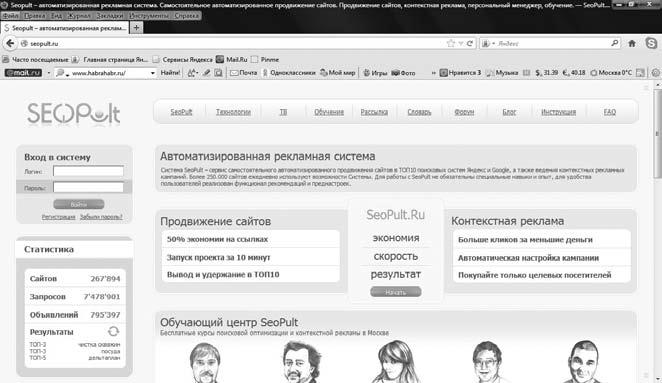662x383 pixels.
Task: Open Мой мир from the toolbar
Action: tap(338, 73)
